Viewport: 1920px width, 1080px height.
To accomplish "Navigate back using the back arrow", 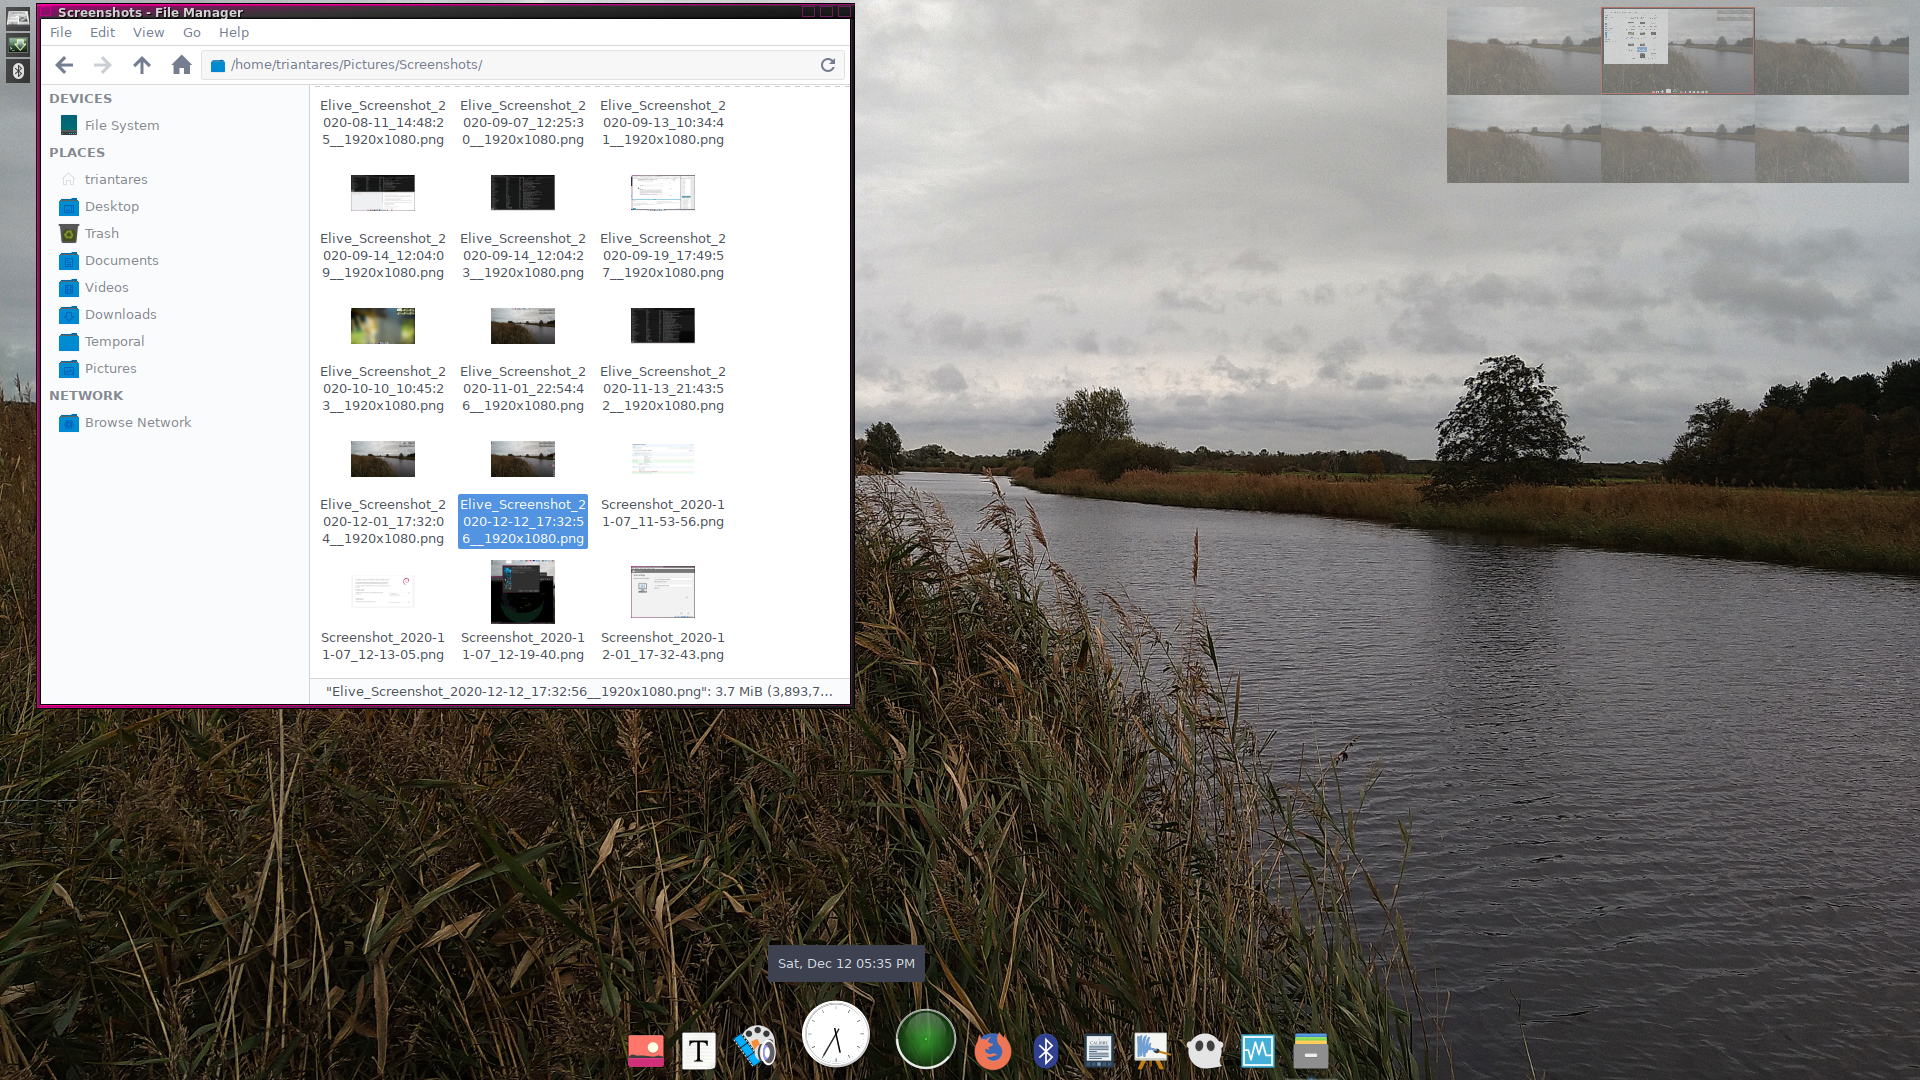I will point(64,64).
